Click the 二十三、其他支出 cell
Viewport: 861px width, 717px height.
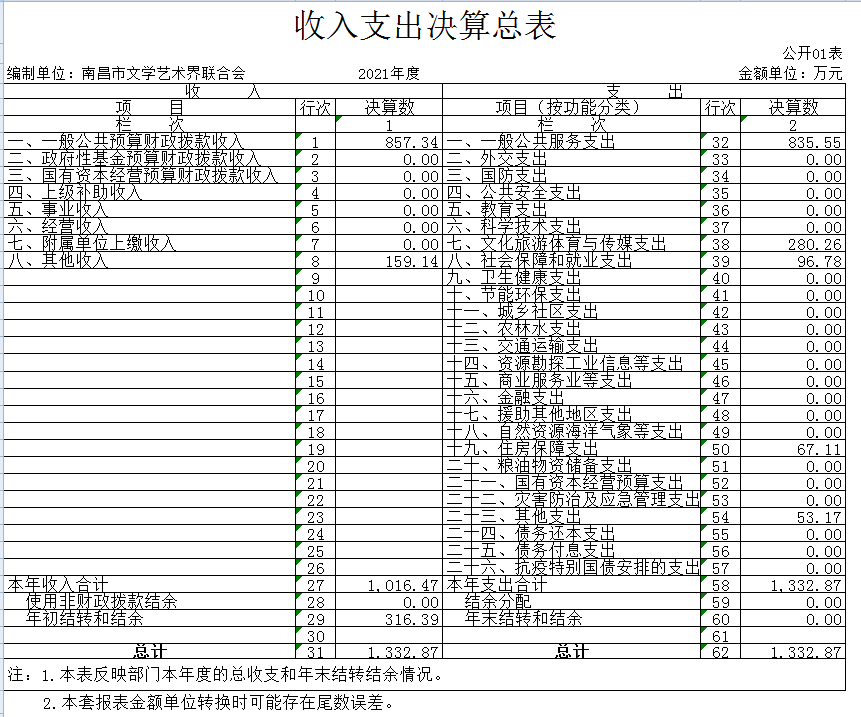pos(572,517)
